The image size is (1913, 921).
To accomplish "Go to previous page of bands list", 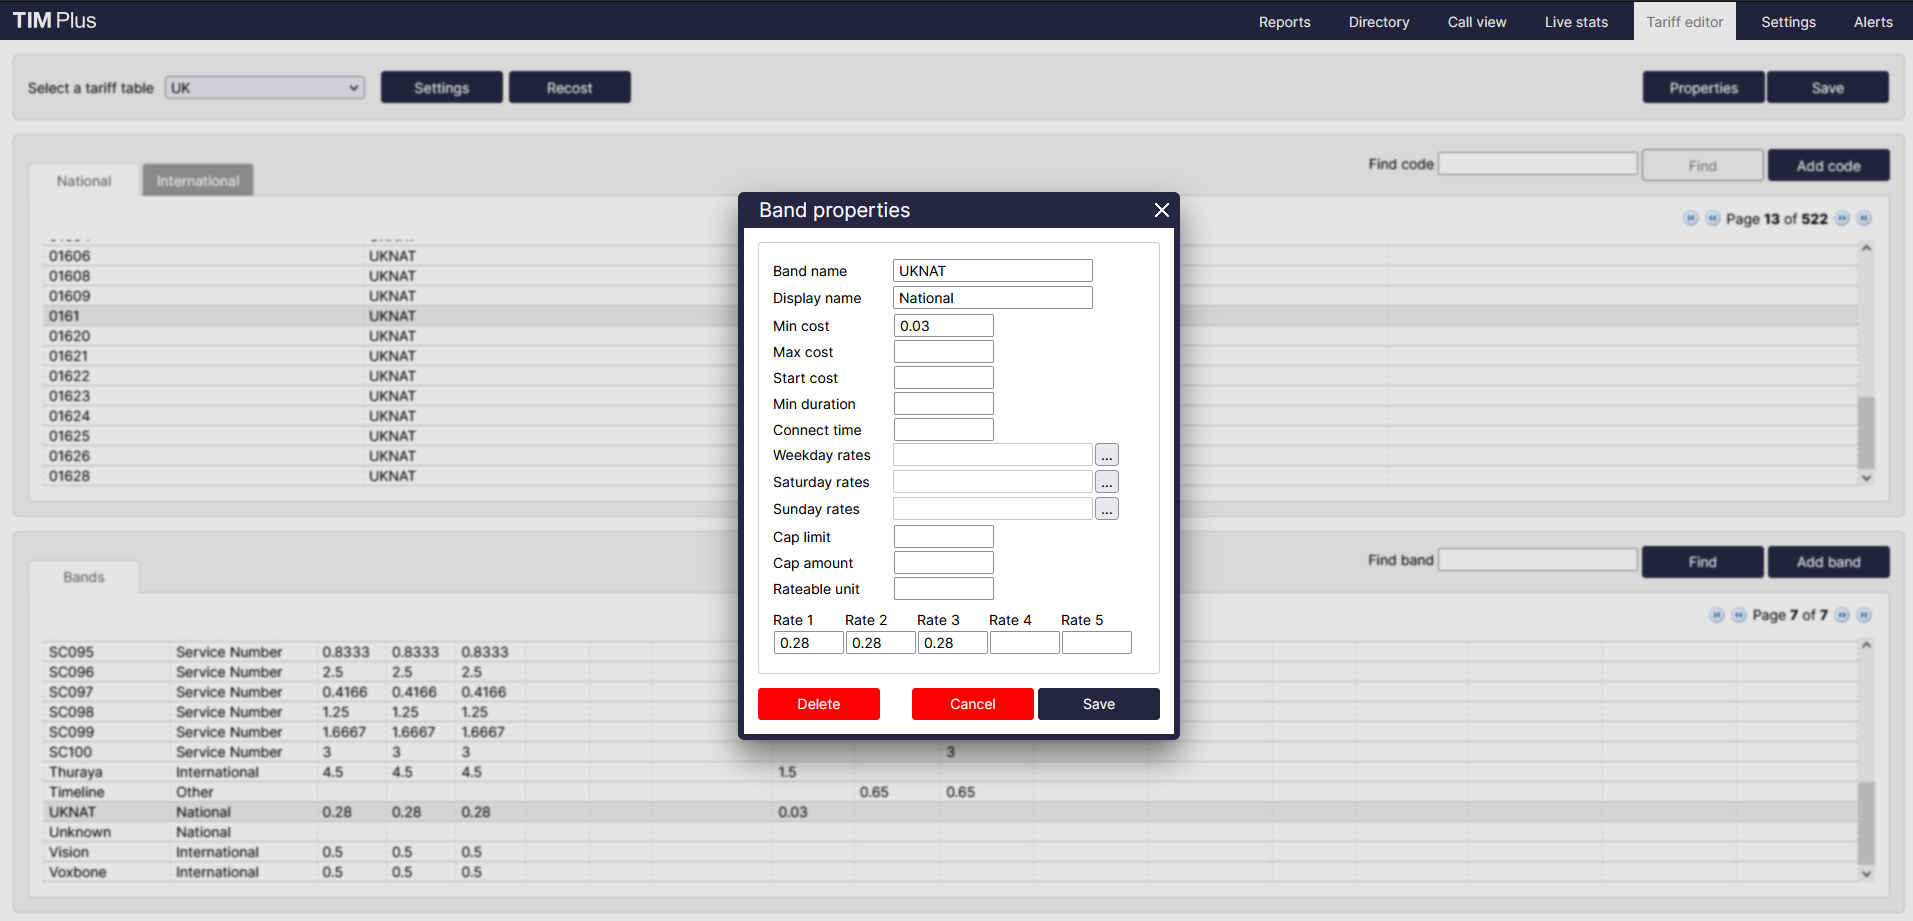I will (1739, 615).
